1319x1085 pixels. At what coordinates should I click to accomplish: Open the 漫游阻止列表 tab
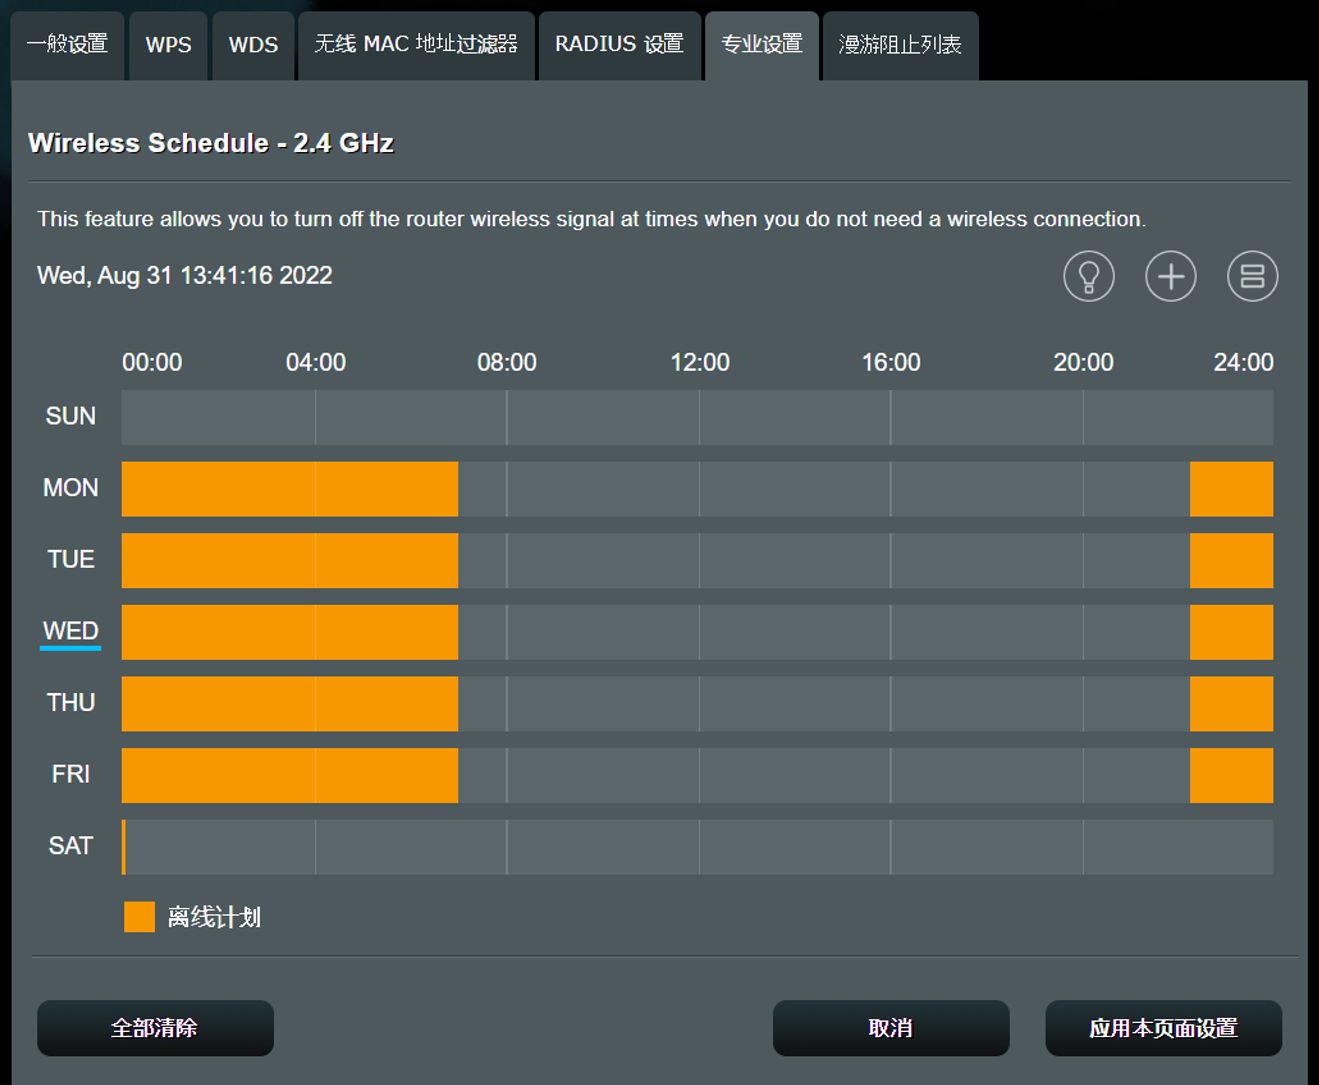[900, 45]
